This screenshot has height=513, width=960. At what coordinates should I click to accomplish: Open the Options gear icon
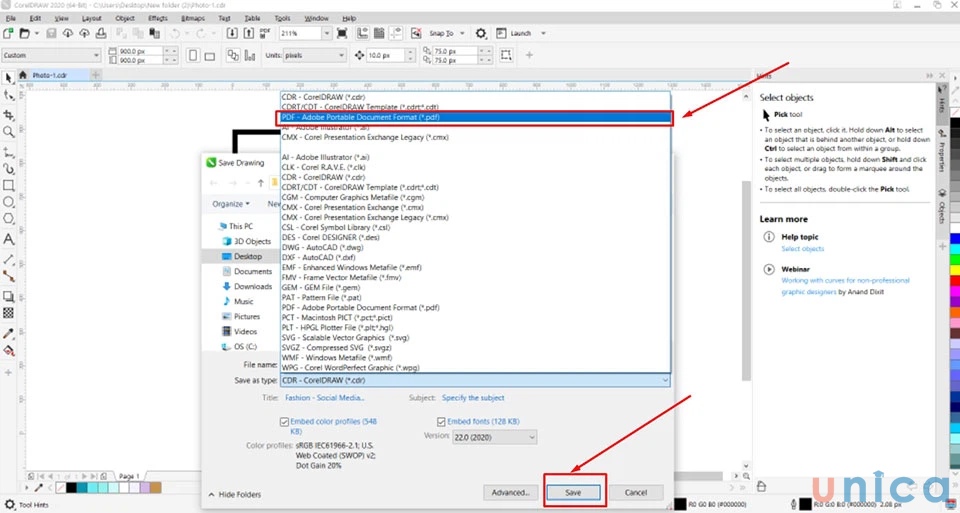(x=481, y=33)
